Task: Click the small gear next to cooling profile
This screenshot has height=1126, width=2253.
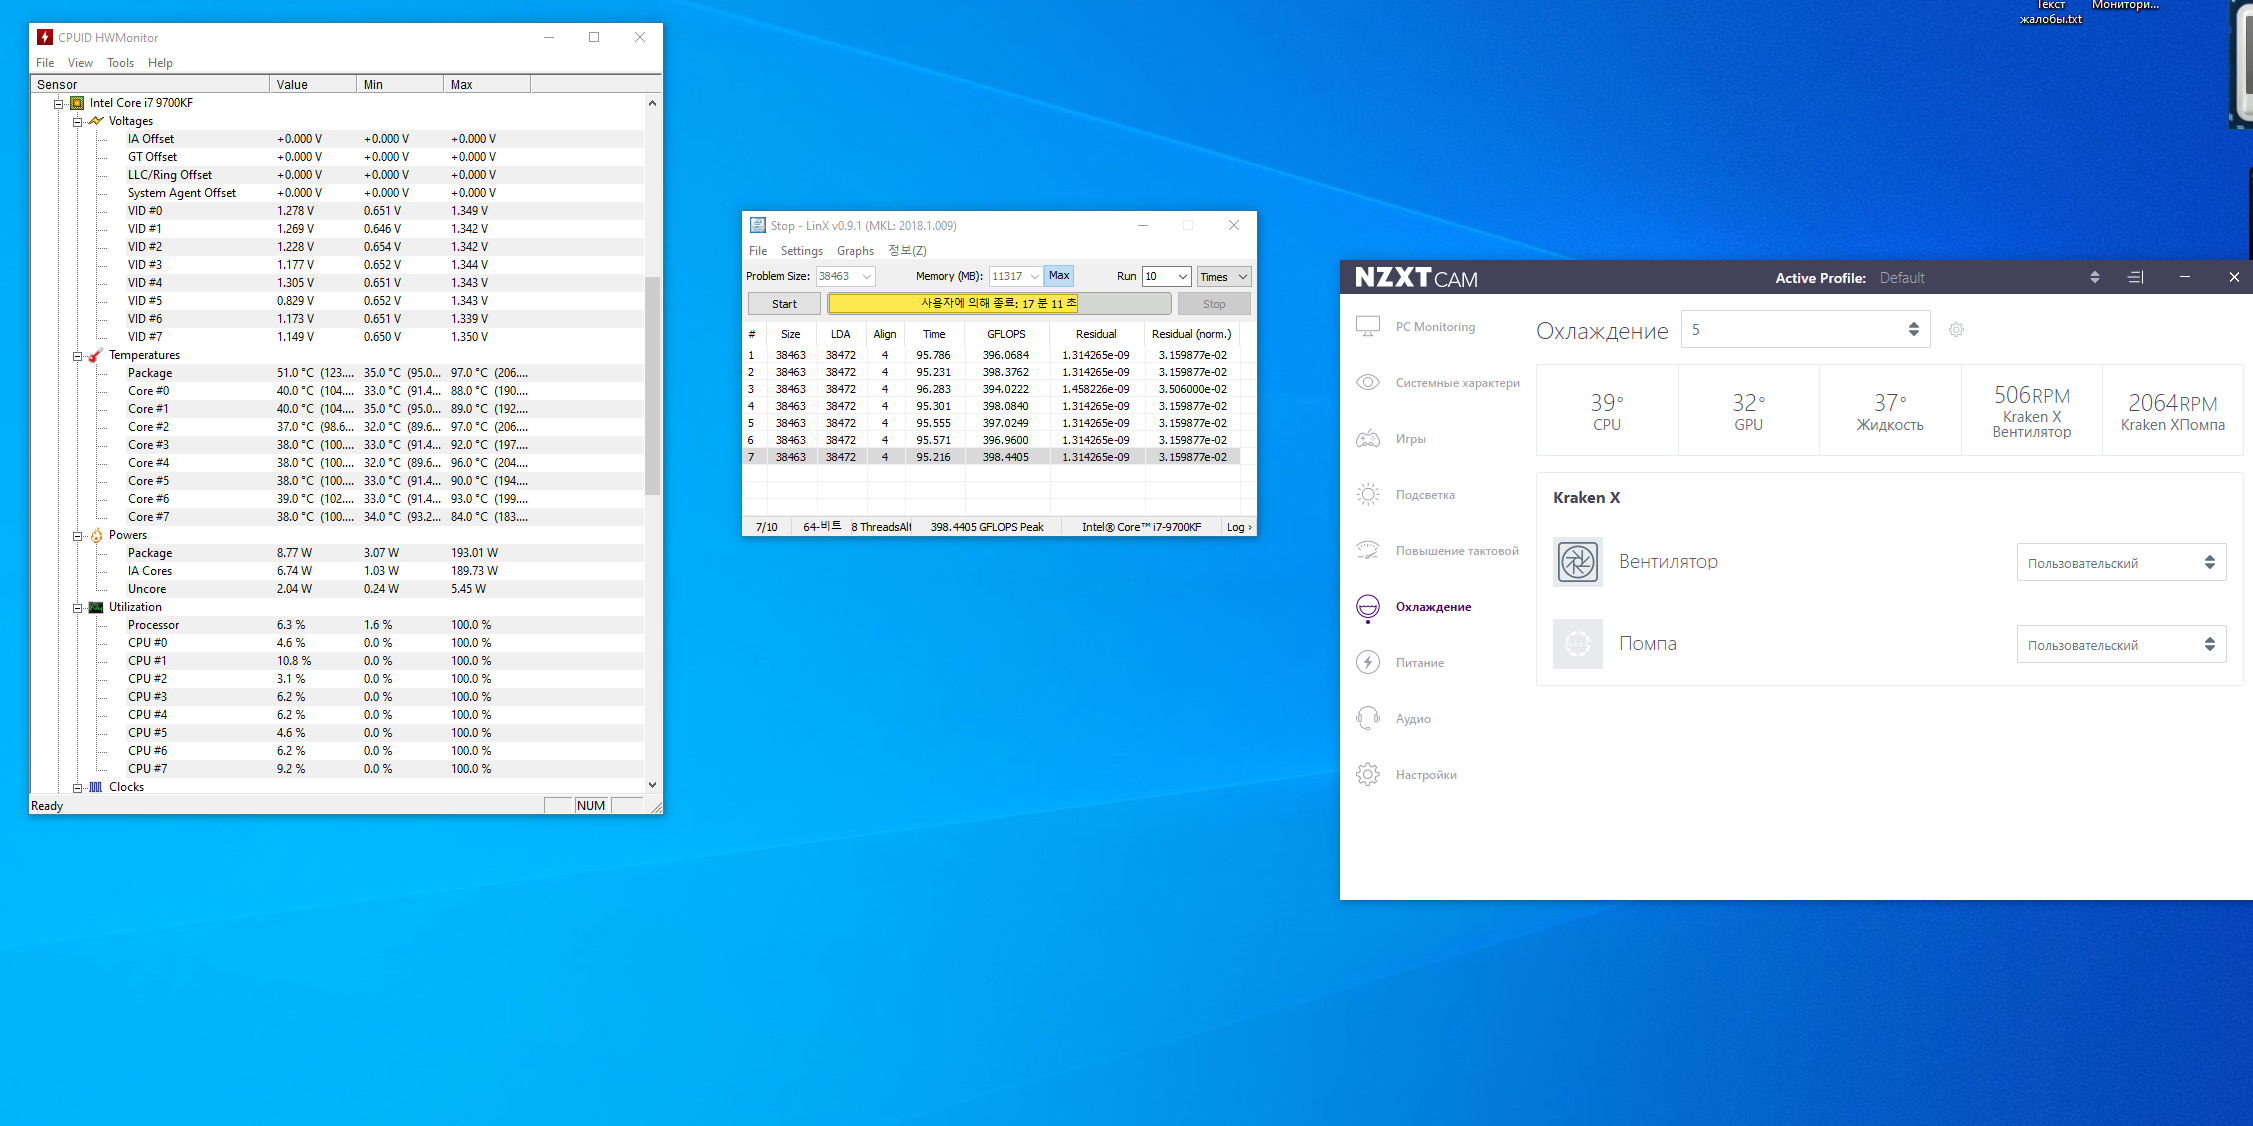Action: 1956,330
